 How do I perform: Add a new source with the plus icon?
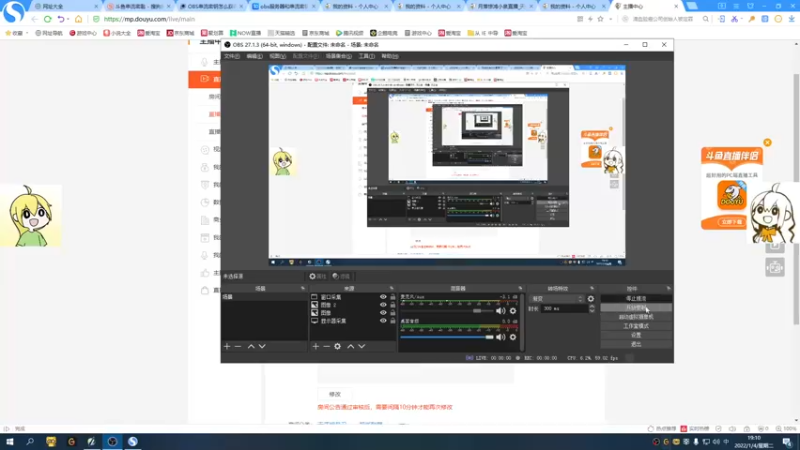coord(315,346)
